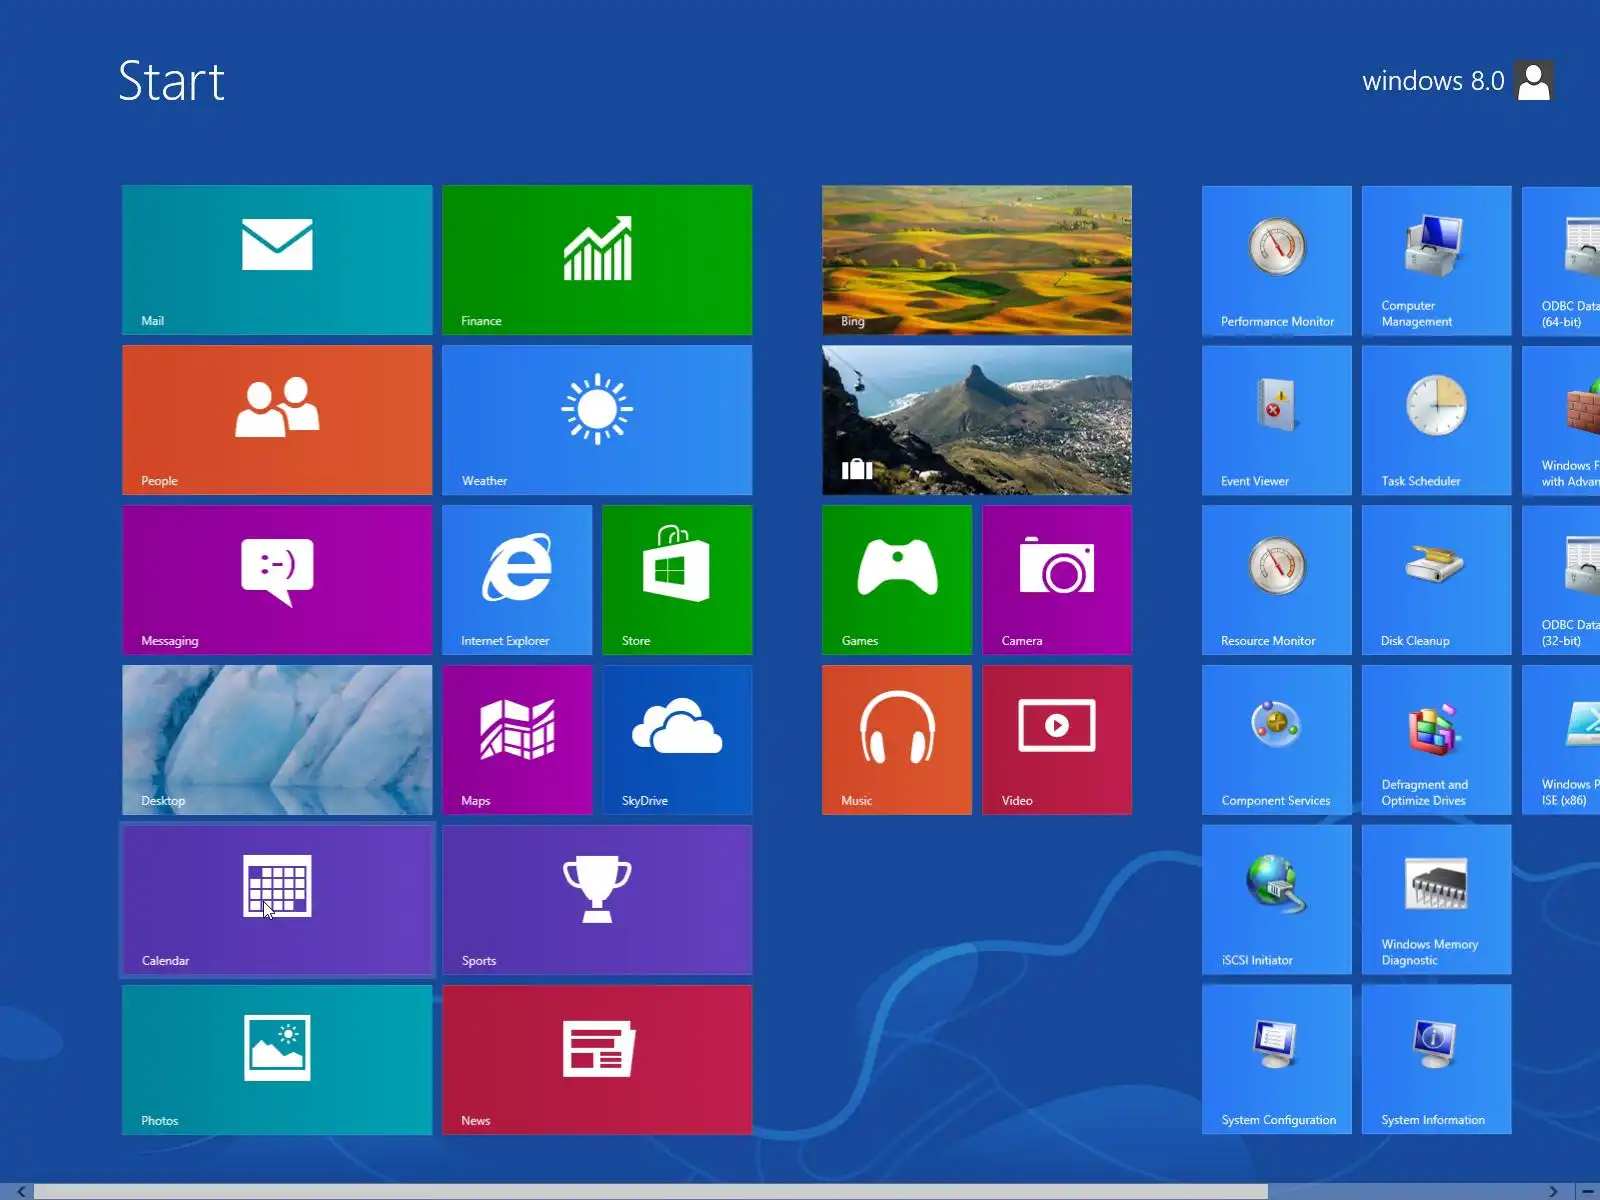Click the horizontal scrollbar thumb
Screen dimensions: 1600x1200
[x=651, y=1191]
